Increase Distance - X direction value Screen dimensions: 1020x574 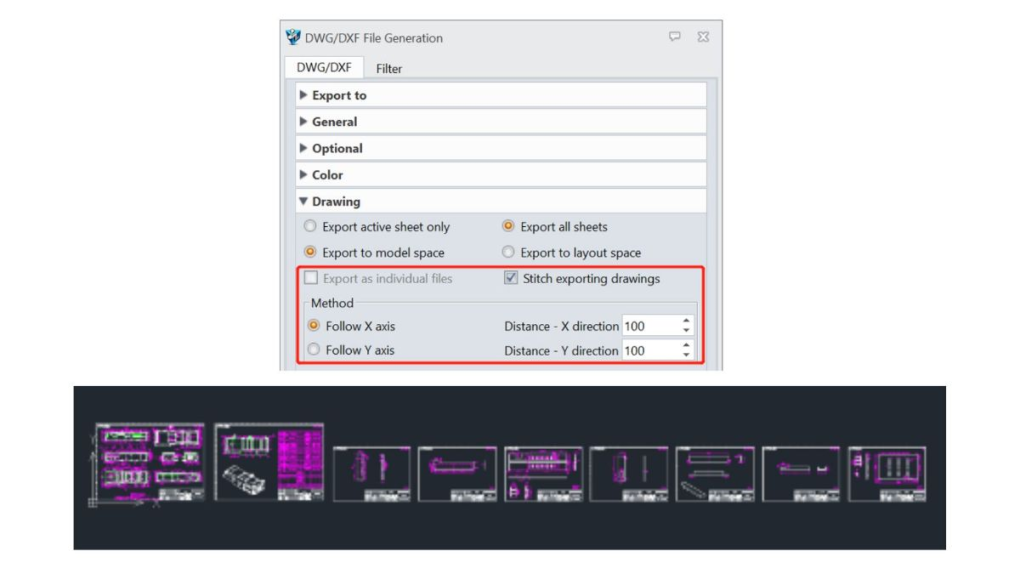pyautogui.click(x=686, y=321)
